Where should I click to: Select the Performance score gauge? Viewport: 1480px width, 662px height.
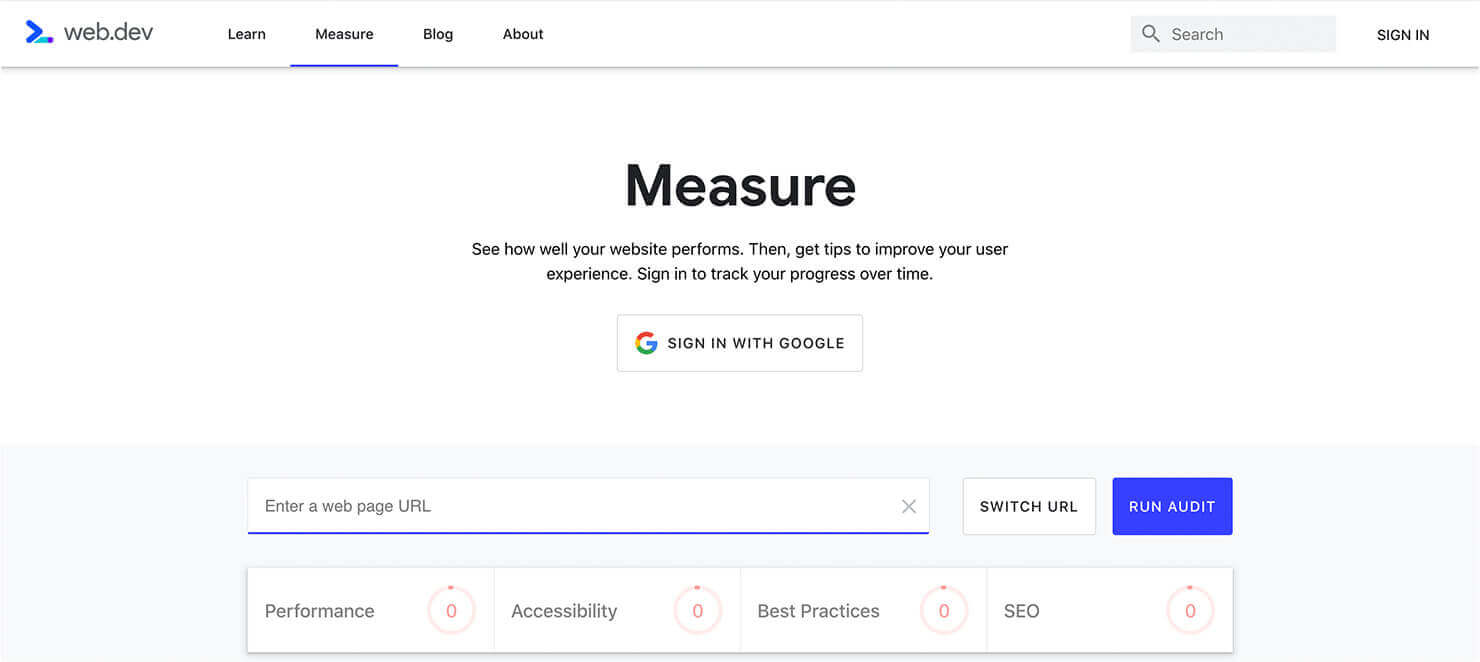[451, 611]
